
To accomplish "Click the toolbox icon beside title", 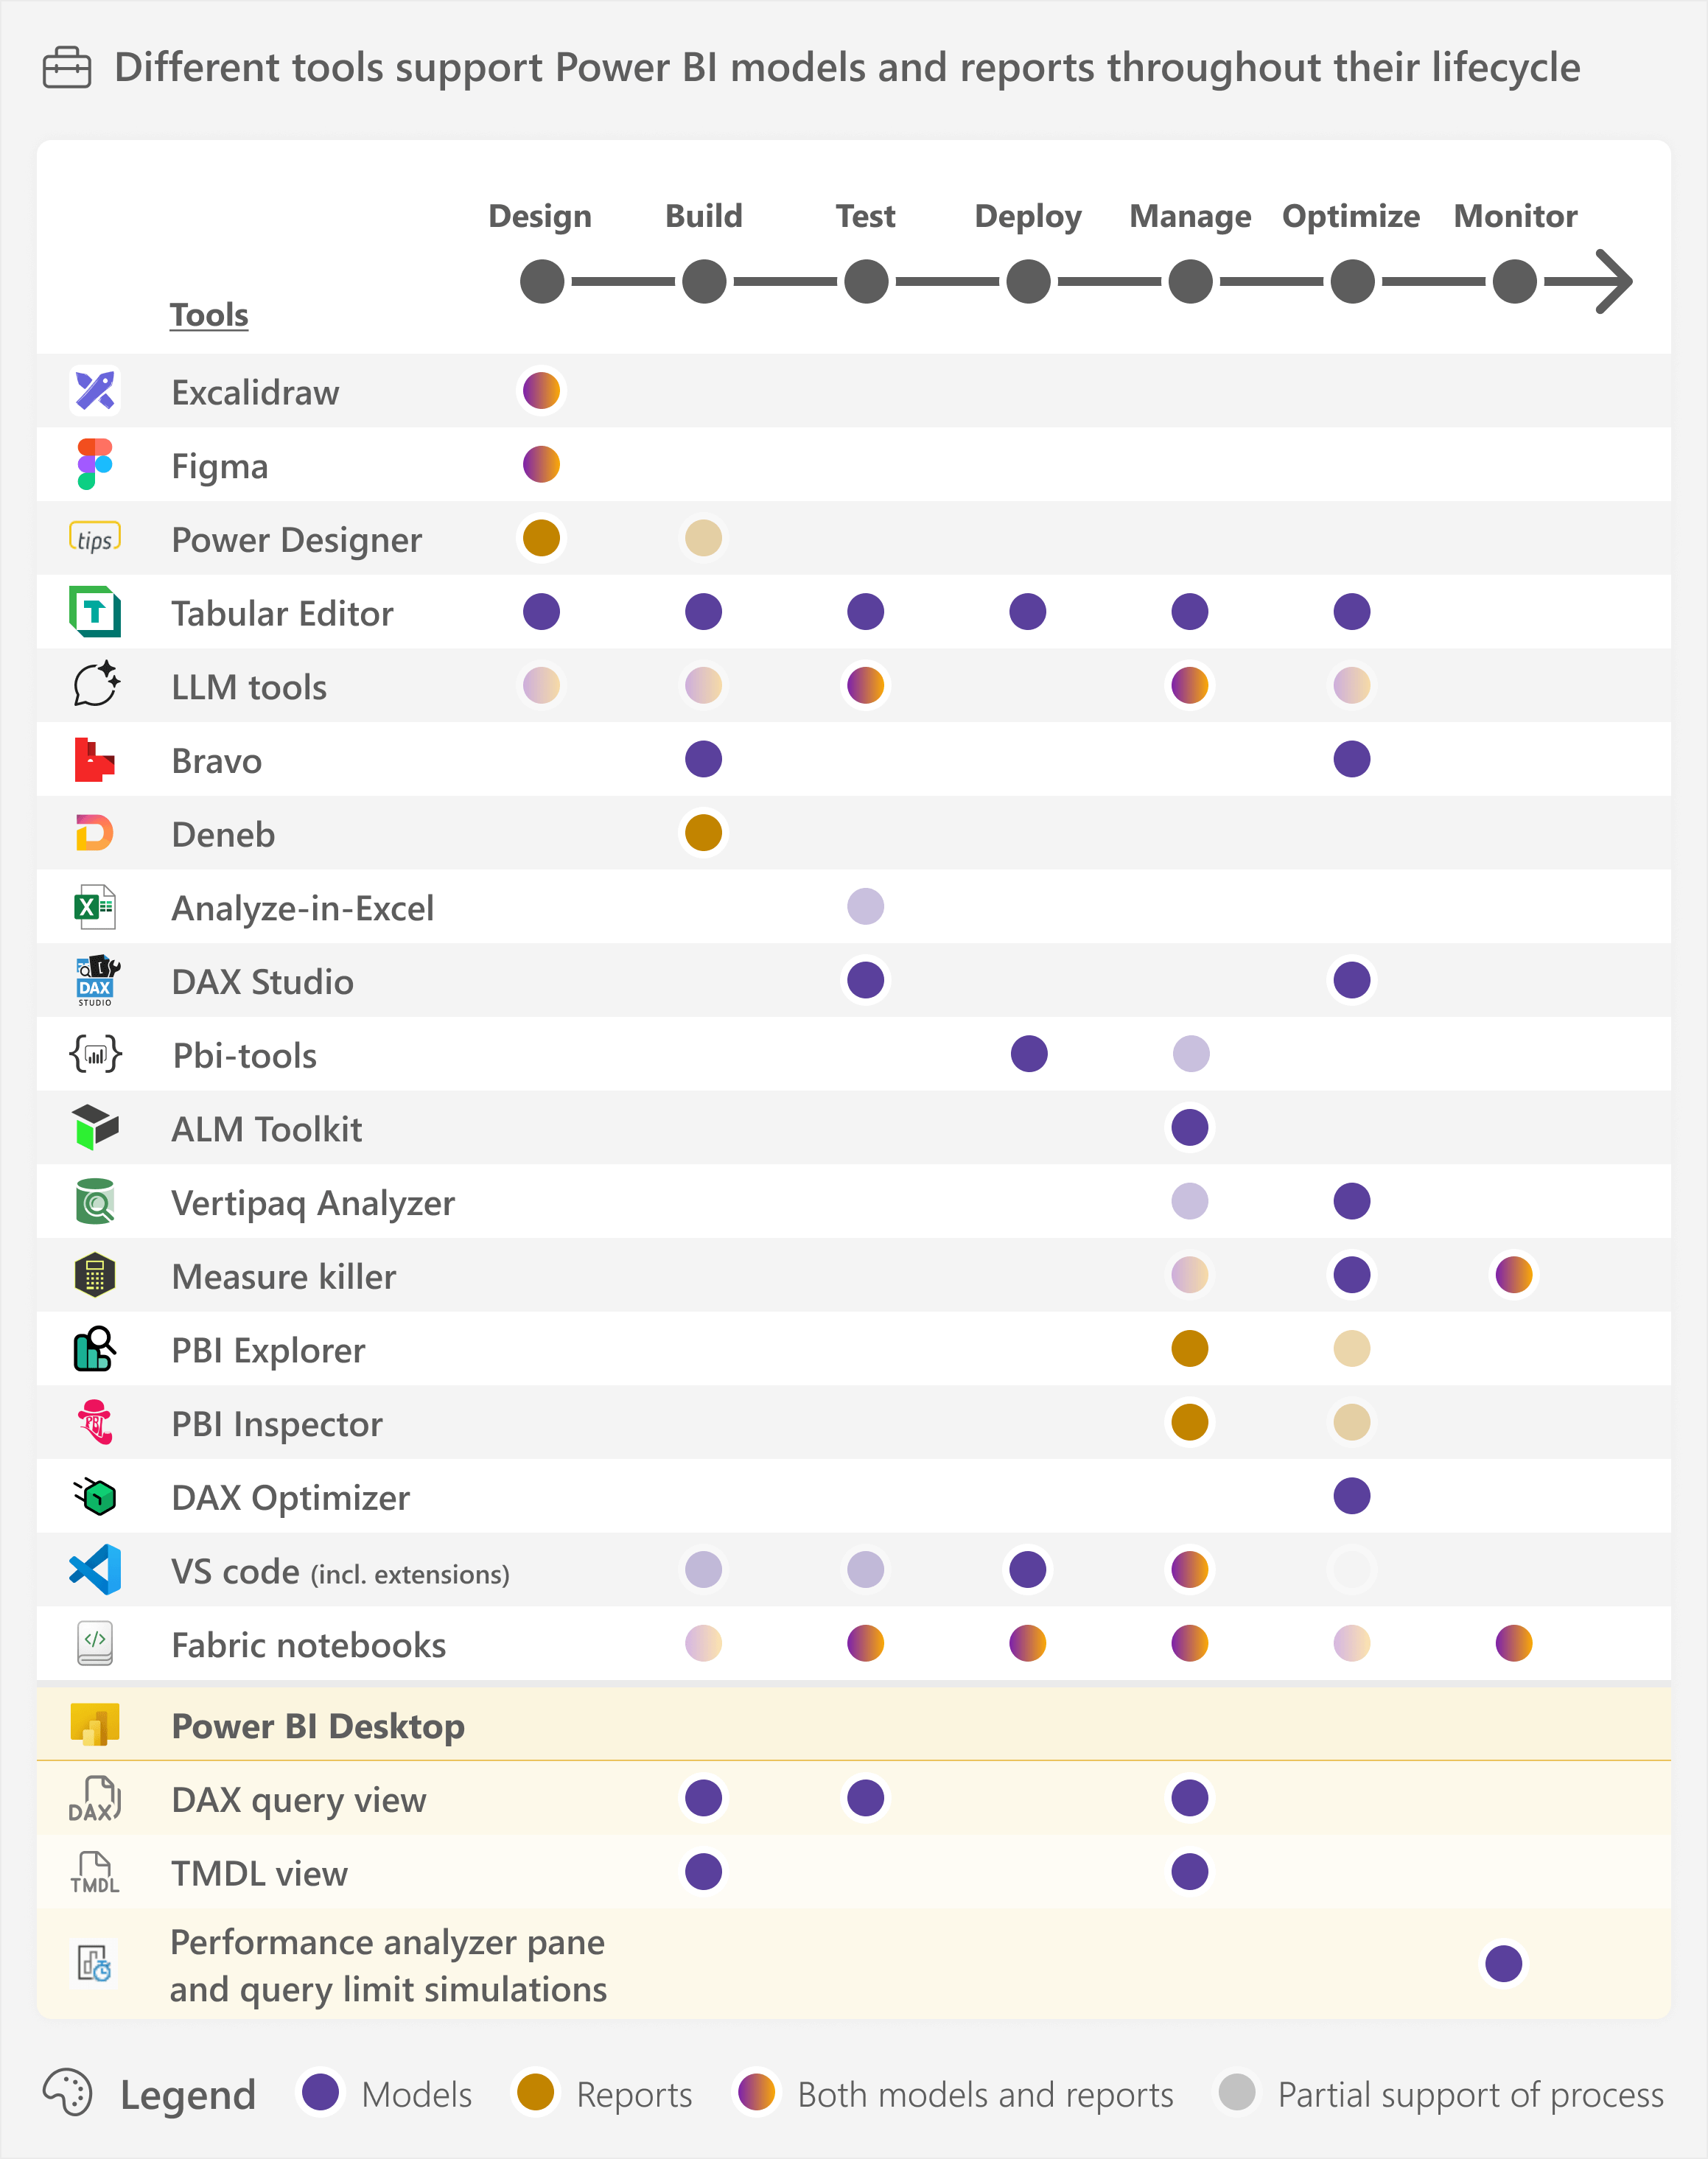I will (x=67, y=68).
